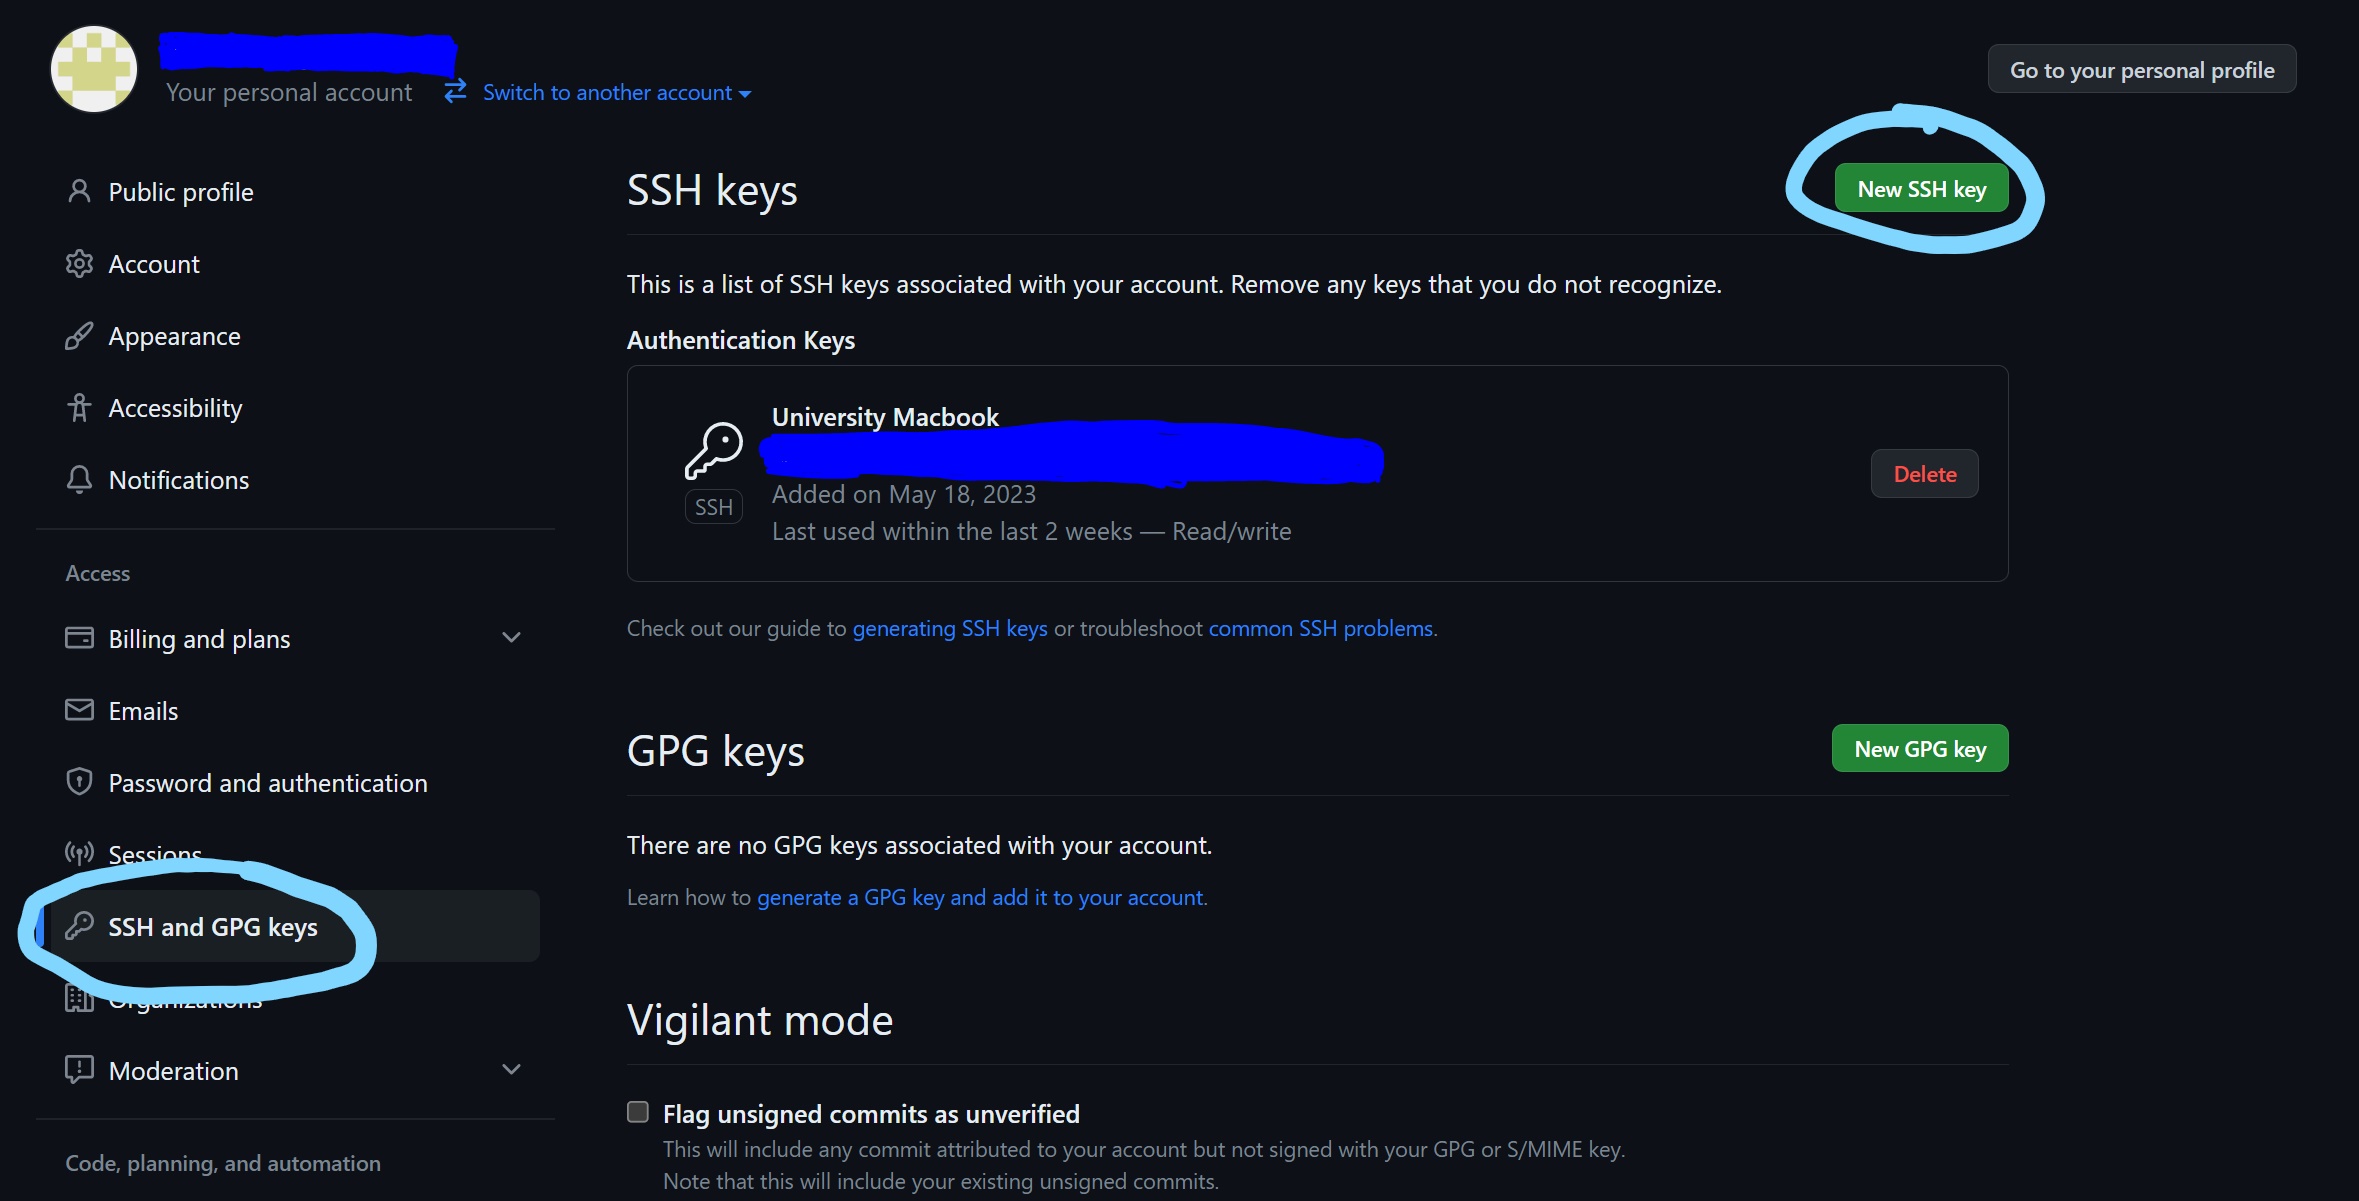Click the Appearance paintbrush icon

point(79,335)
